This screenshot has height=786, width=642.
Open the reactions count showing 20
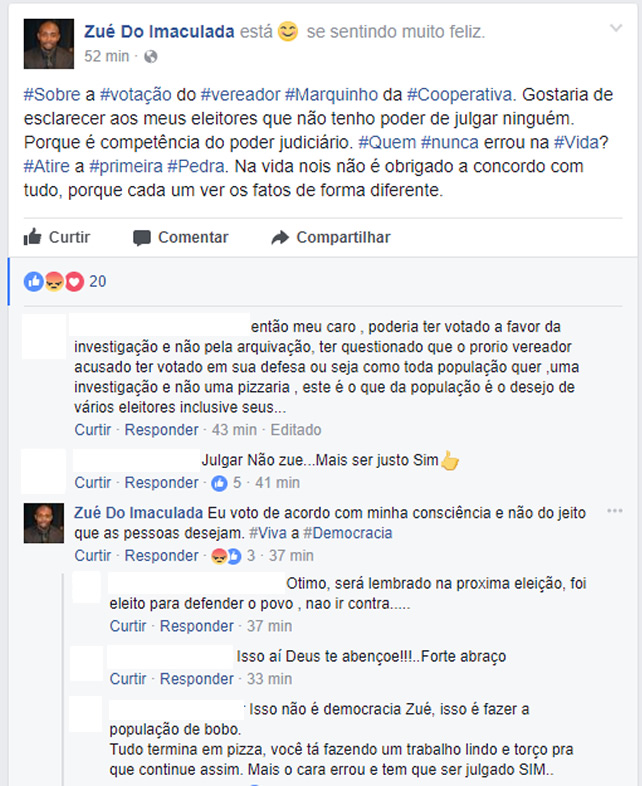[98, 282]
